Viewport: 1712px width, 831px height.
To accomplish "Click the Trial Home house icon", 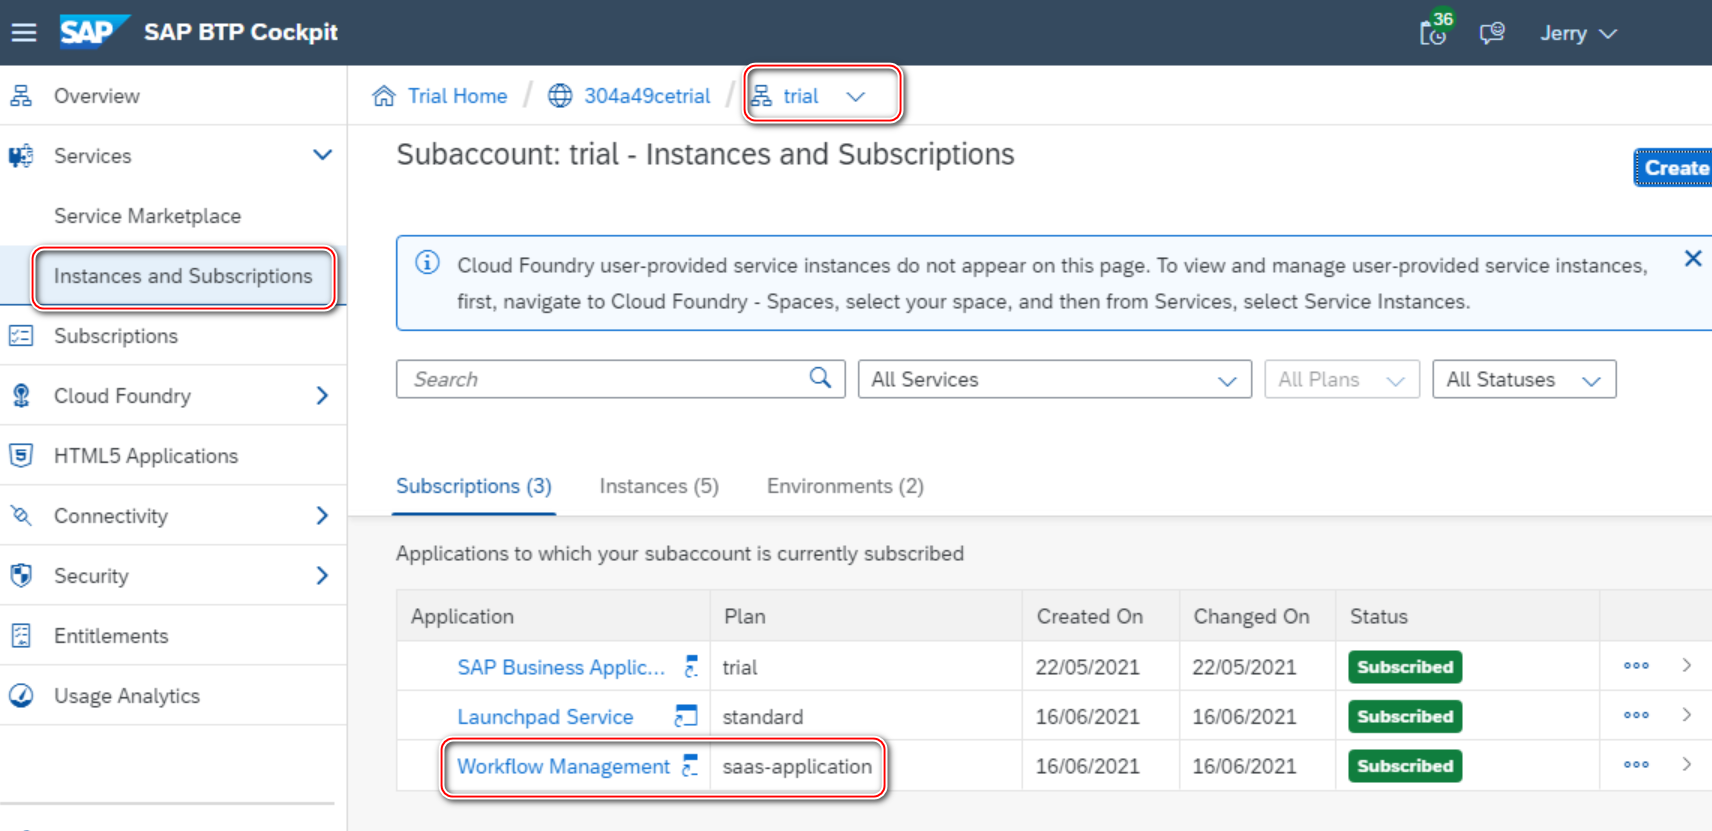I will [384, 96].
